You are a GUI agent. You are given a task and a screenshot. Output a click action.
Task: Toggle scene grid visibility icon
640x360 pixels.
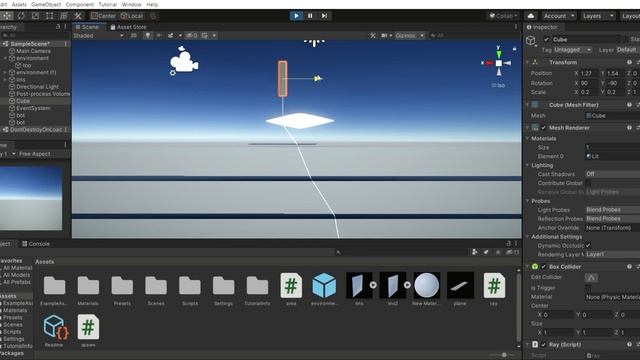click(x=204, y=36)
